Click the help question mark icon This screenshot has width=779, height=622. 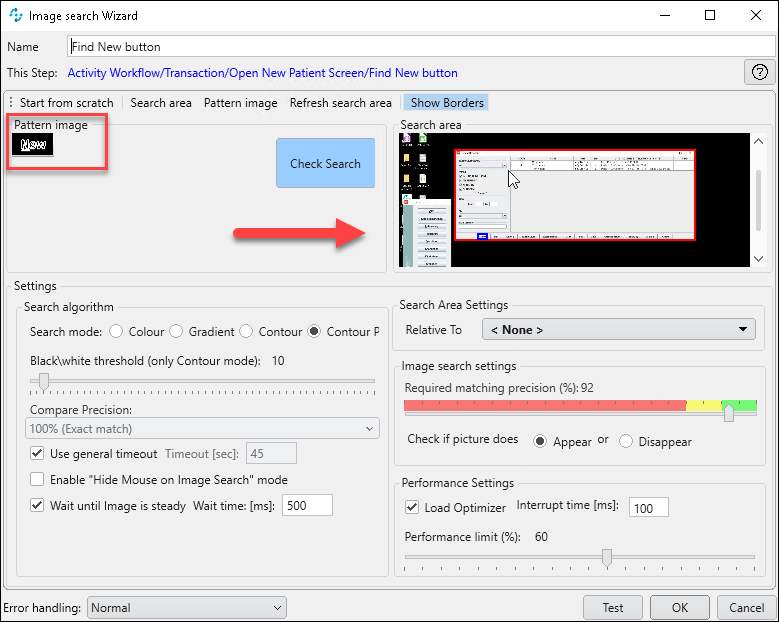click(759, 72)
